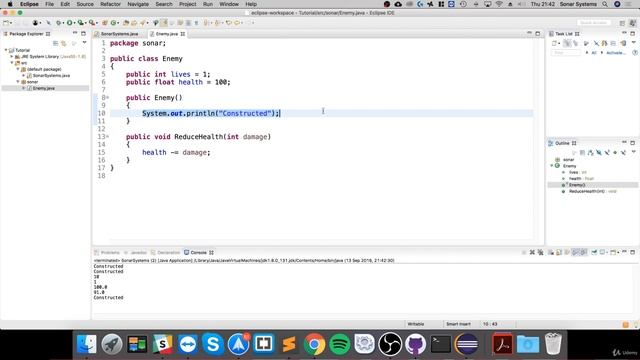Click New Java Class toolbar icon
Image resolution: width=640 pixels, height=360 pixels.
(114, 23)
